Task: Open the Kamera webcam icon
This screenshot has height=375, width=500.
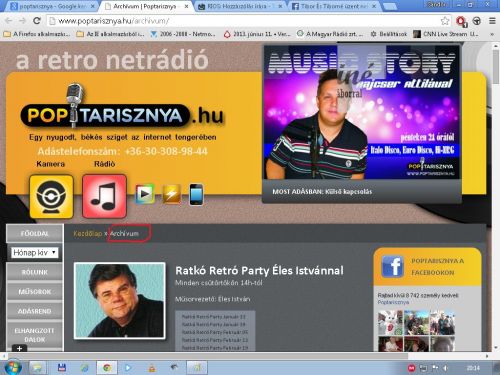Action: tap(51, 196)
